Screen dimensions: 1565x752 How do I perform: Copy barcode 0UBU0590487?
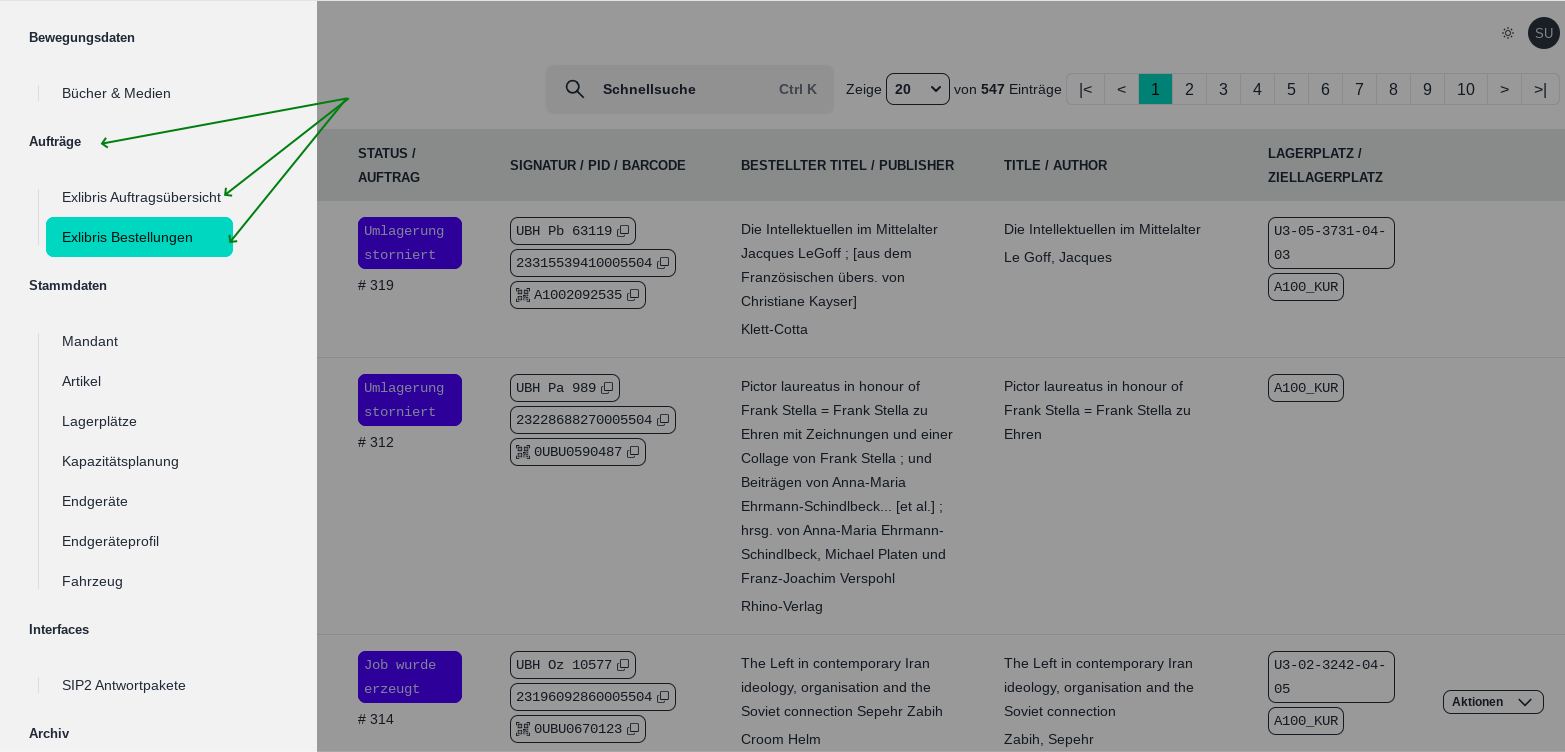pyautogui.click(x=633, y=452)
